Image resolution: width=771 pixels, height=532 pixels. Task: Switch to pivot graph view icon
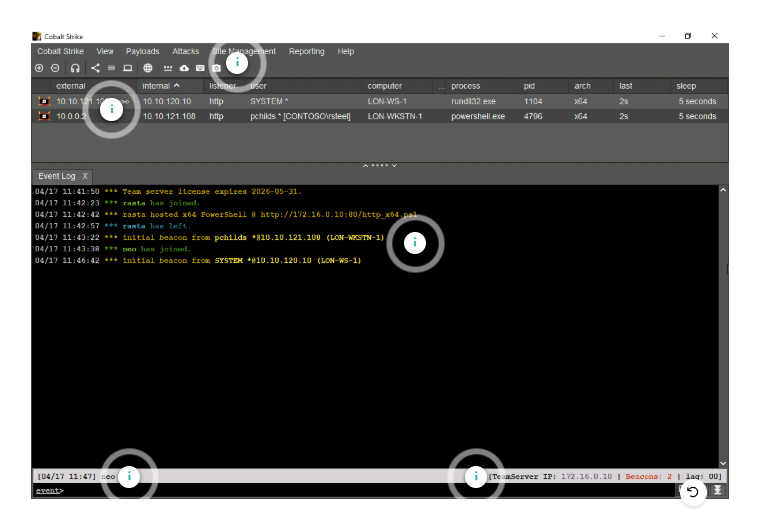click(x=95, y=68)
